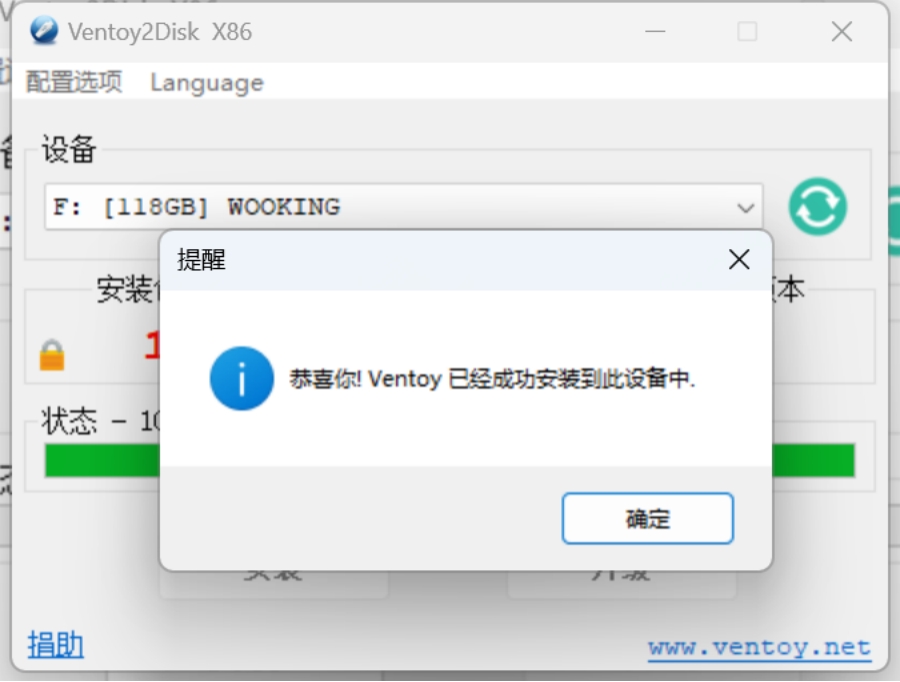This screenshot has width=900, height=682.
Task: Open the Language menu
Action: 207,83
